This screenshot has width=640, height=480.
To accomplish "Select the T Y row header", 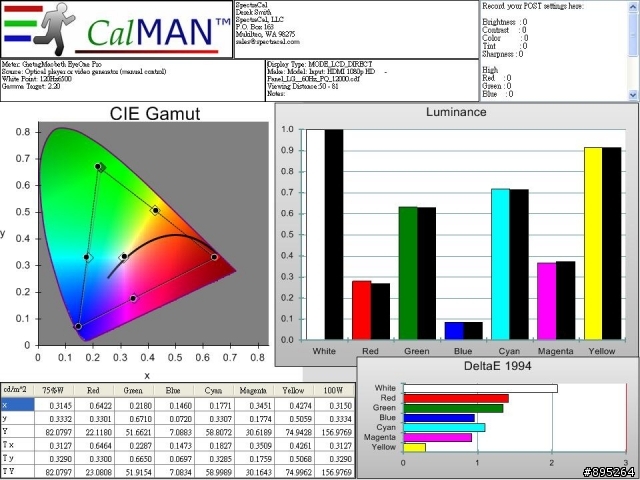I will (x=17, y=472).
